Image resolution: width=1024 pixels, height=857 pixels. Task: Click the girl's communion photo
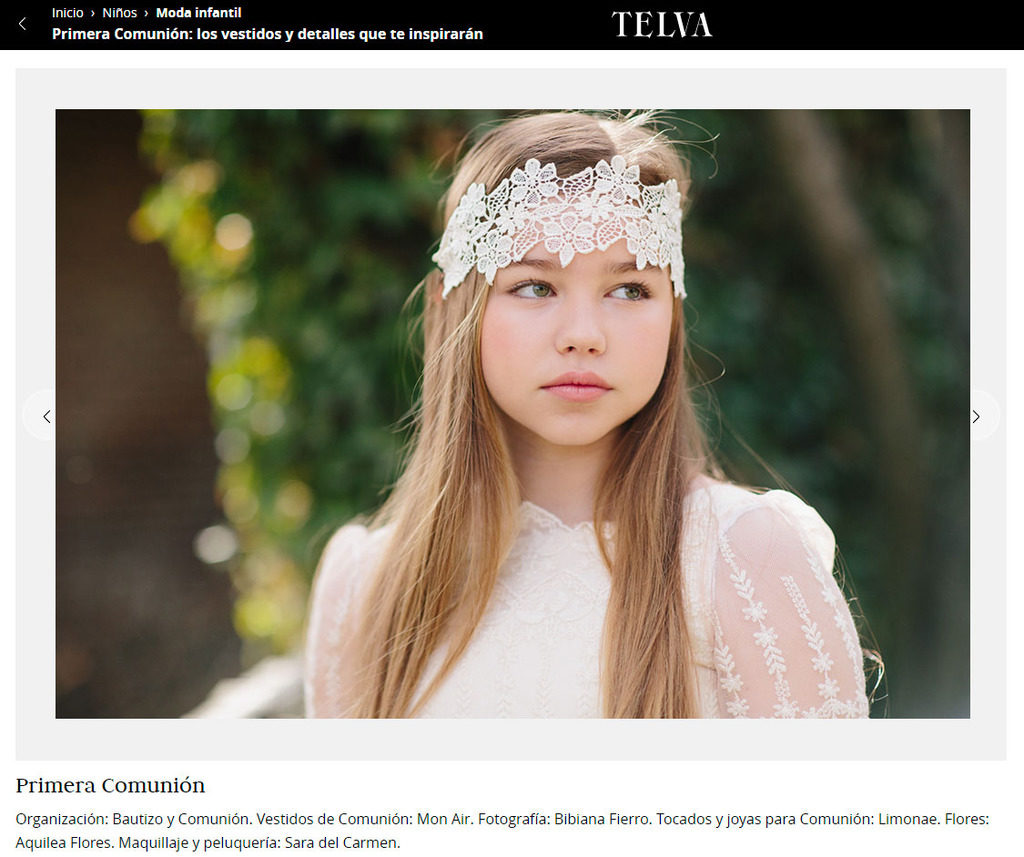click(513, 413)
